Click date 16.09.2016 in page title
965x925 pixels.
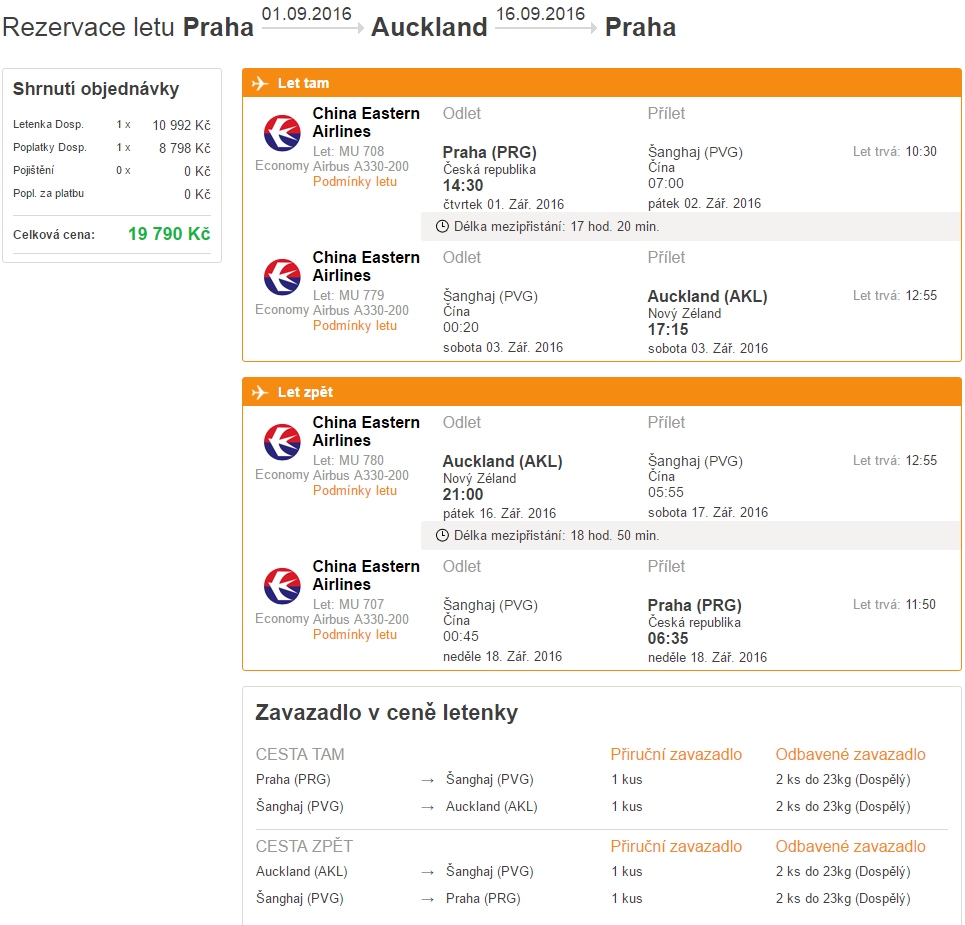click(x=540, y=14)
